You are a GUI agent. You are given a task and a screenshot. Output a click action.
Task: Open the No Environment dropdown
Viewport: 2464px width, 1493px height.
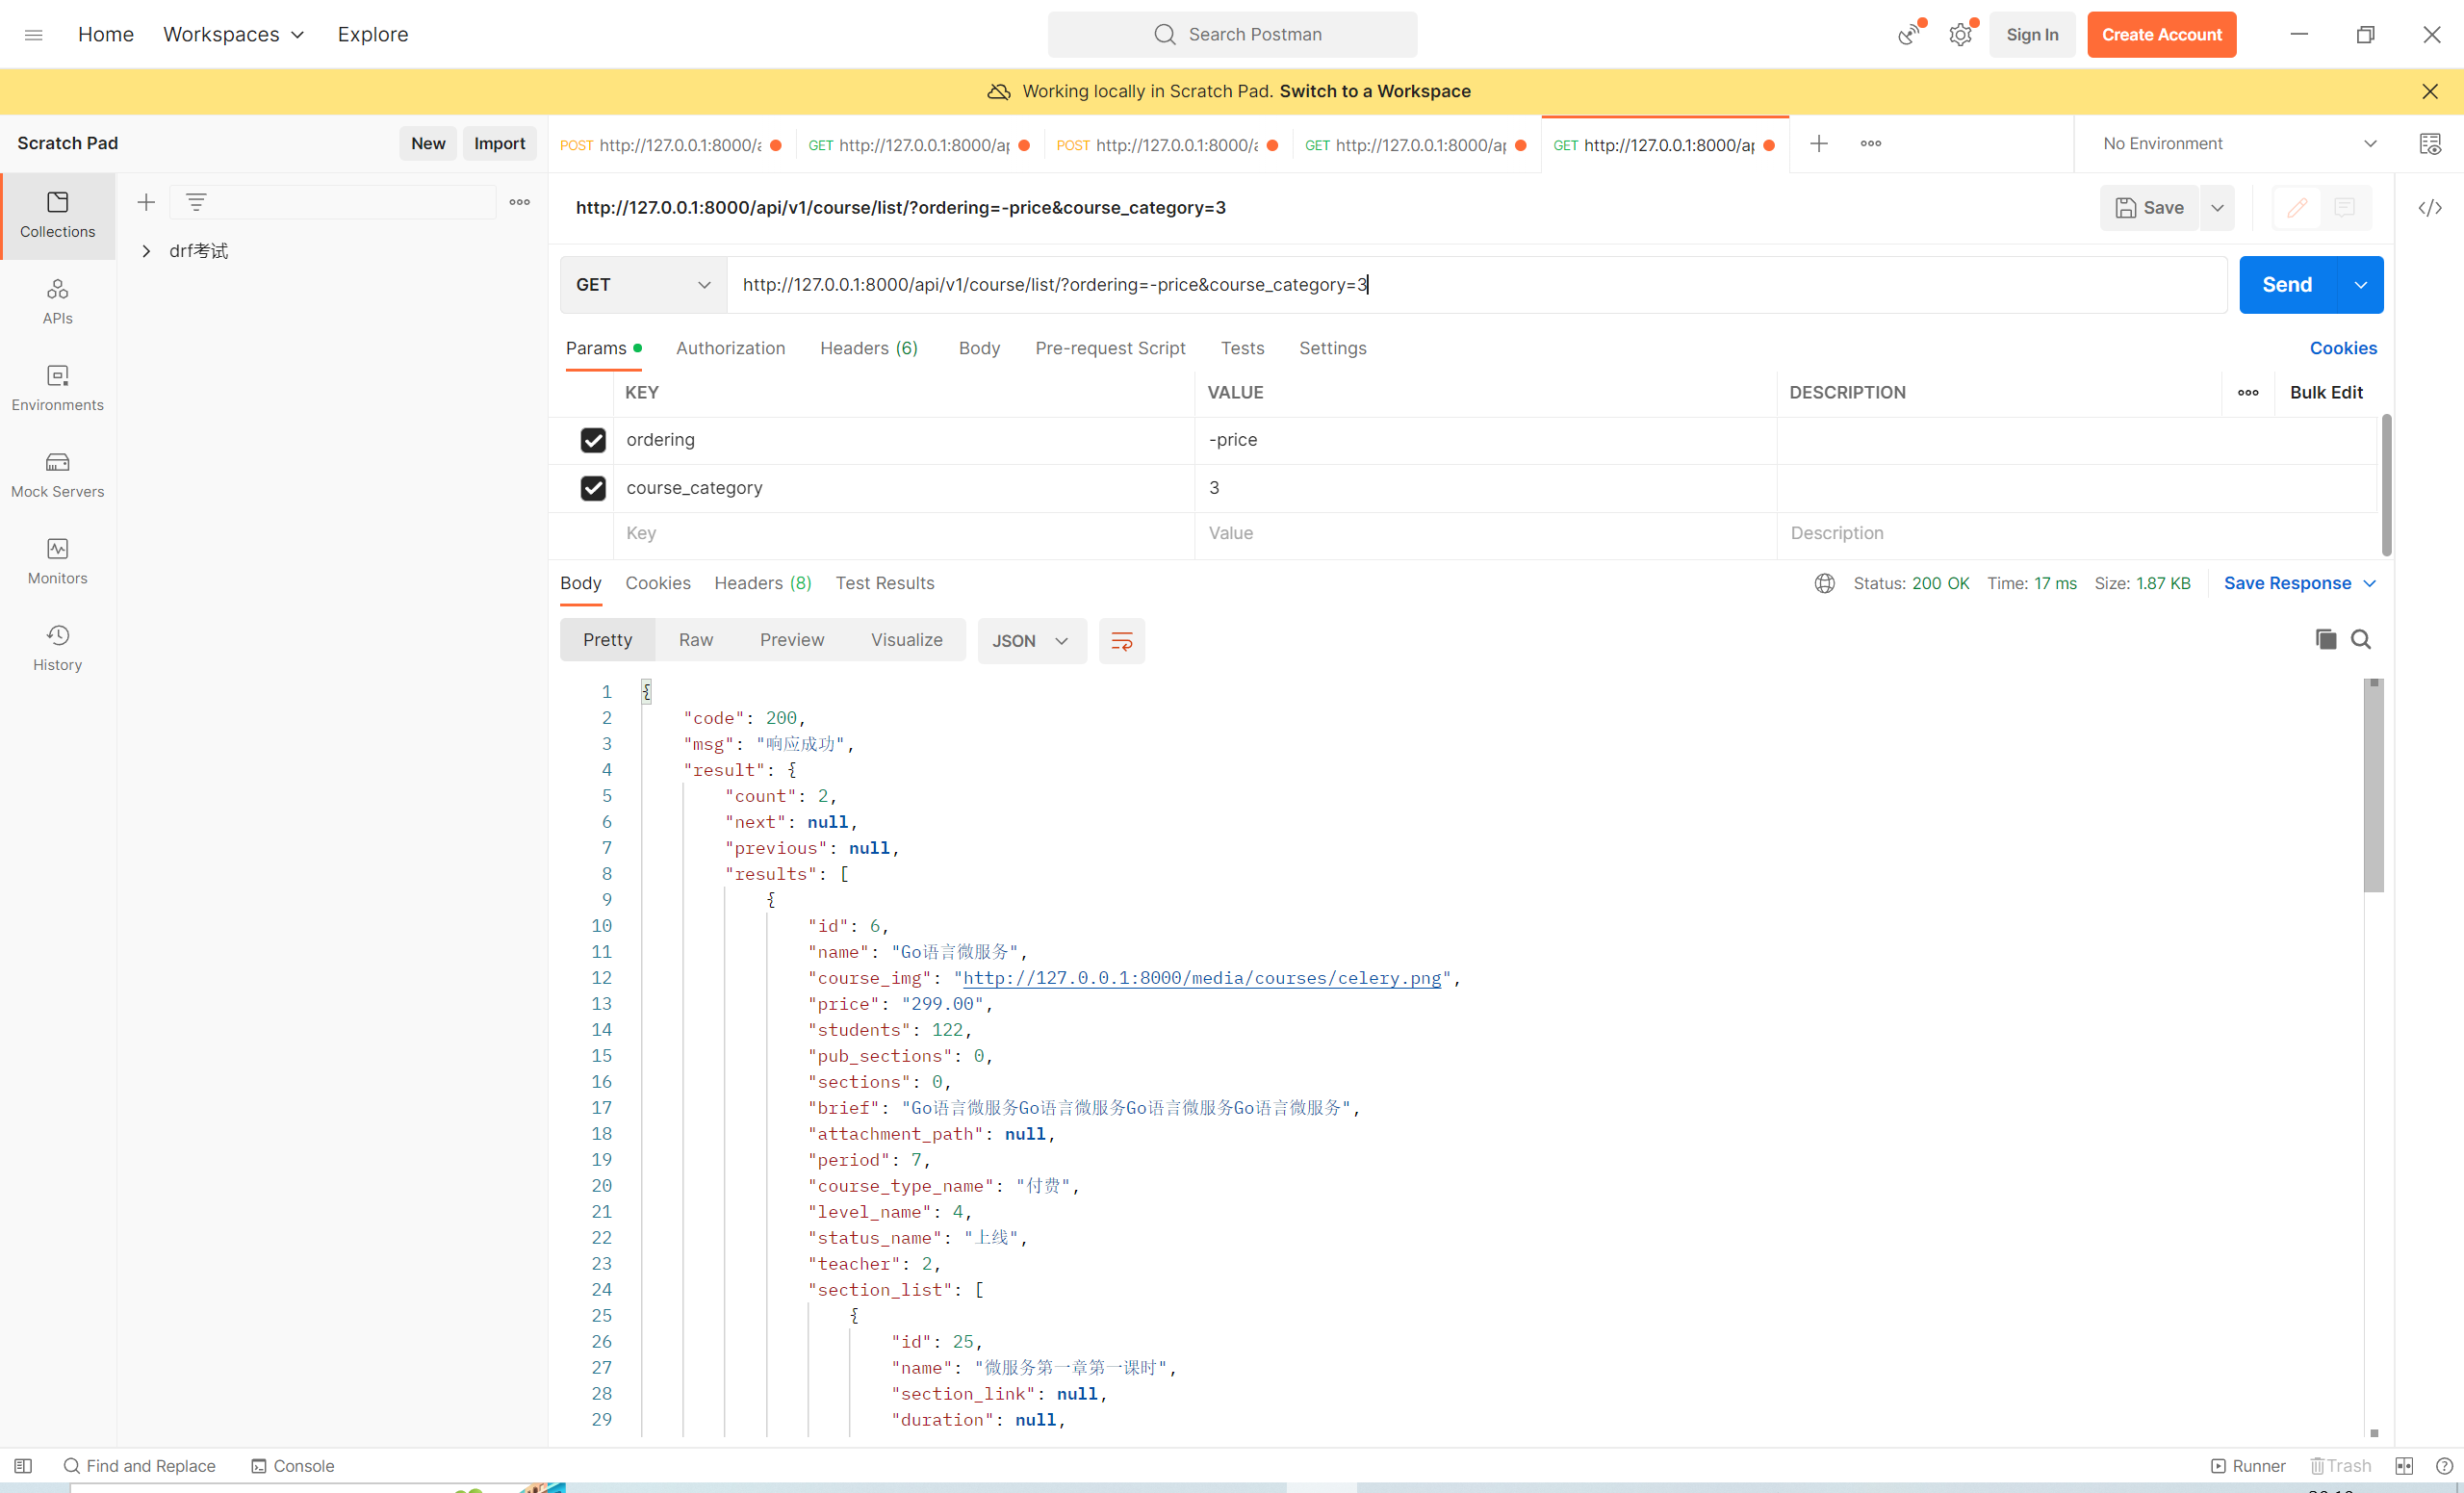2238,144
